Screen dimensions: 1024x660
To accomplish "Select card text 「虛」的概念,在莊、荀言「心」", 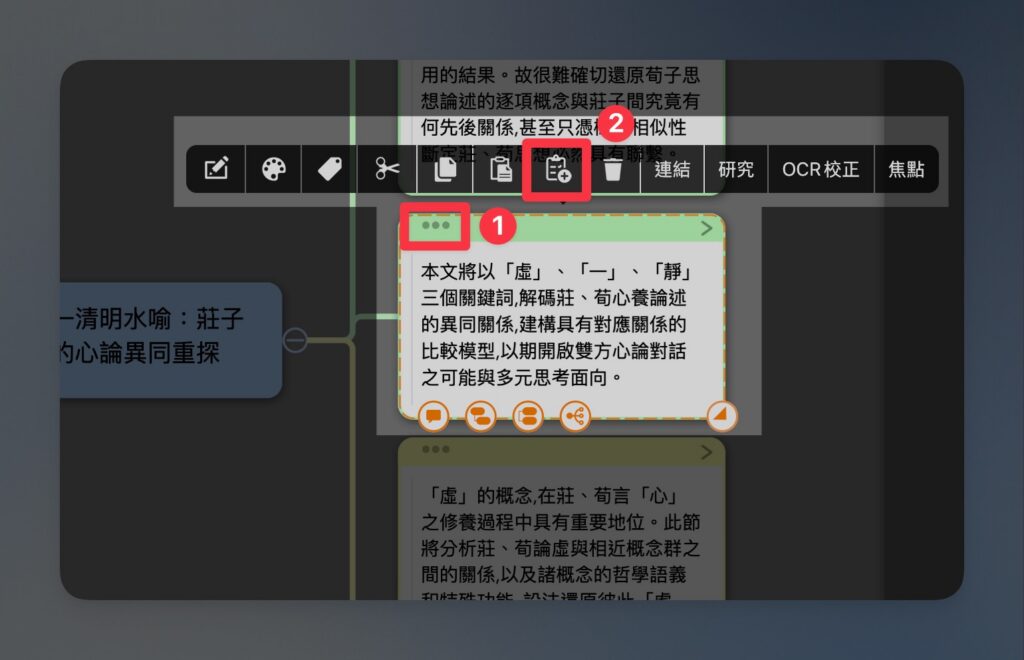I will click(x=549, y=495).
